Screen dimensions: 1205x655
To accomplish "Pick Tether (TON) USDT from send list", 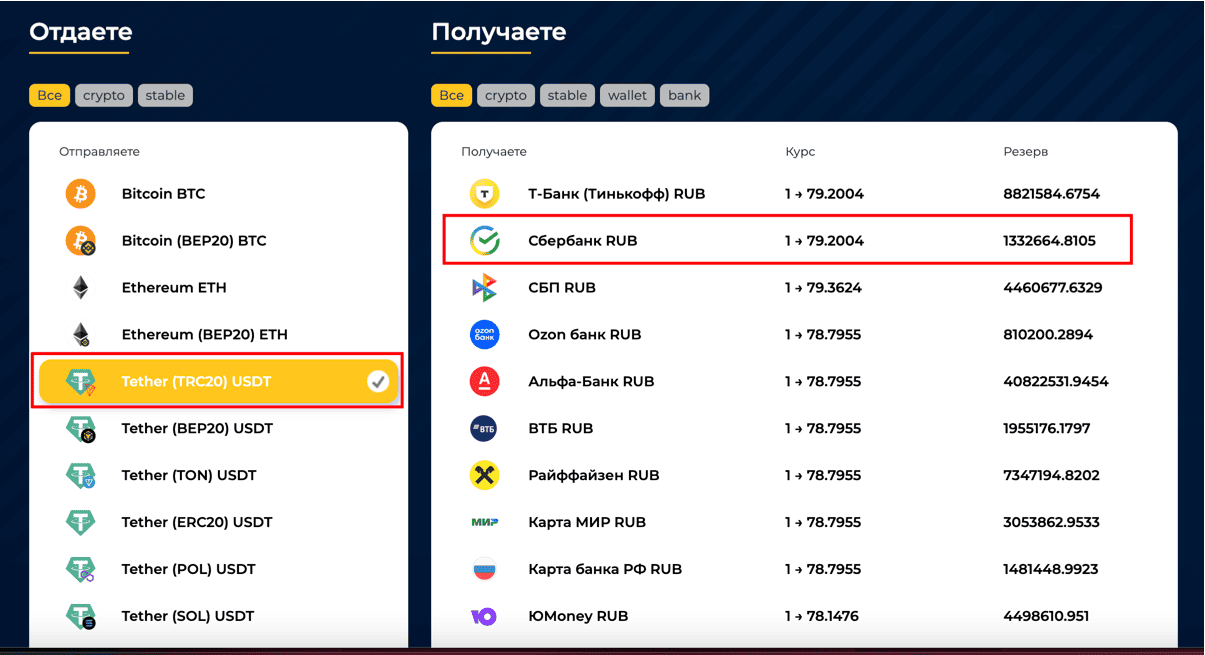I will (x=189, y=475).
